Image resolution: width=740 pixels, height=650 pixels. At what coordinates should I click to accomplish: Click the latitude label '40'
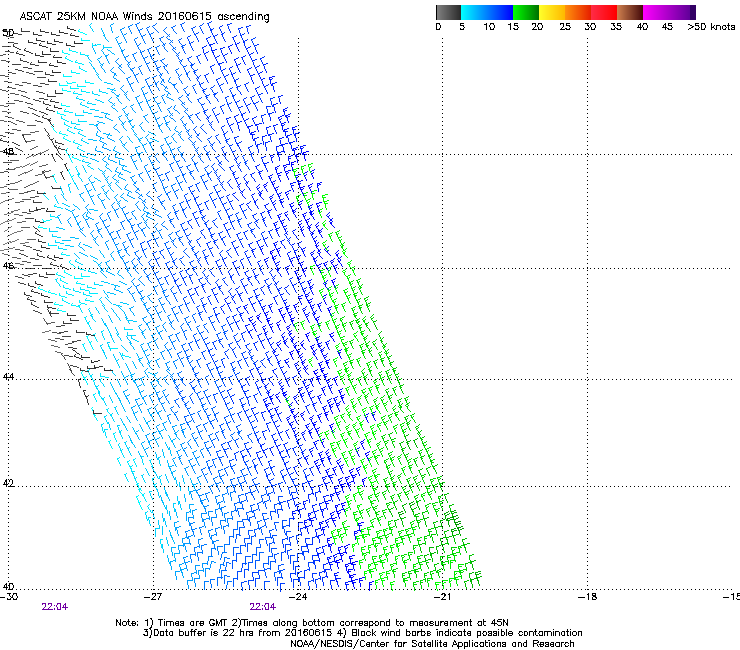coord(8,586)
